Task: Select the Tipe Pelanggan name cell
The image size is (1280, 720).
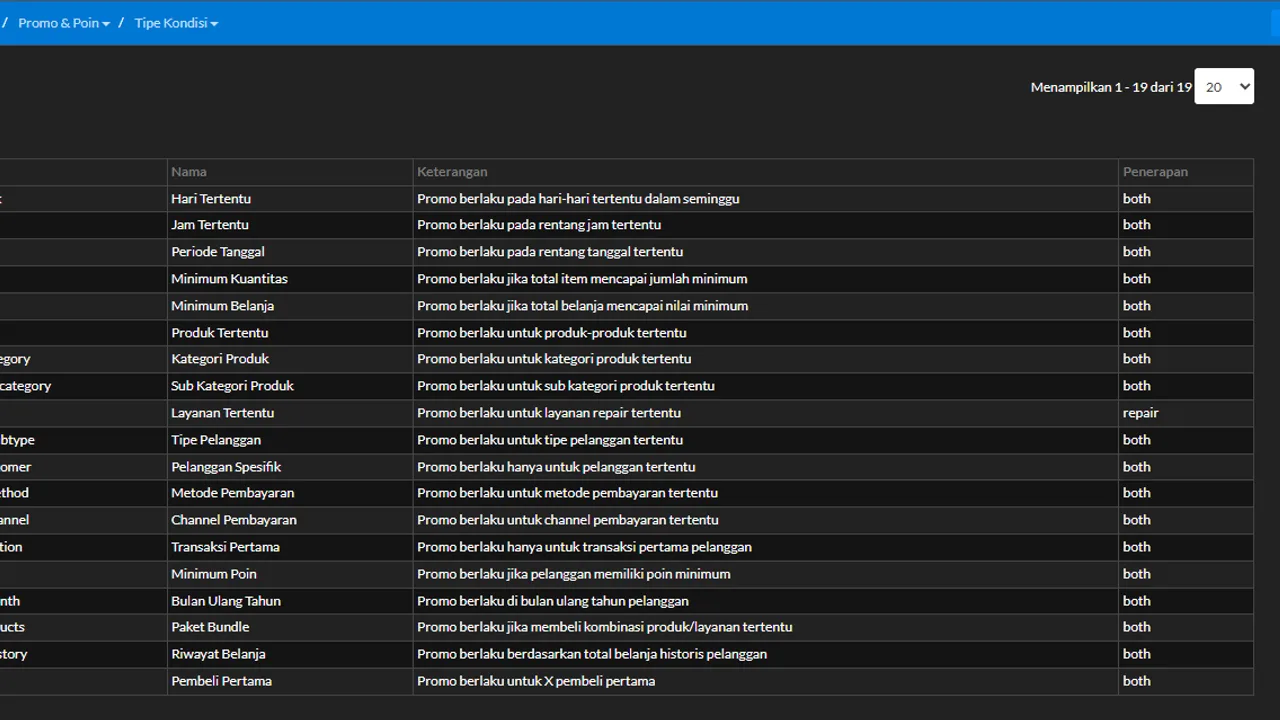Action: 290,440
